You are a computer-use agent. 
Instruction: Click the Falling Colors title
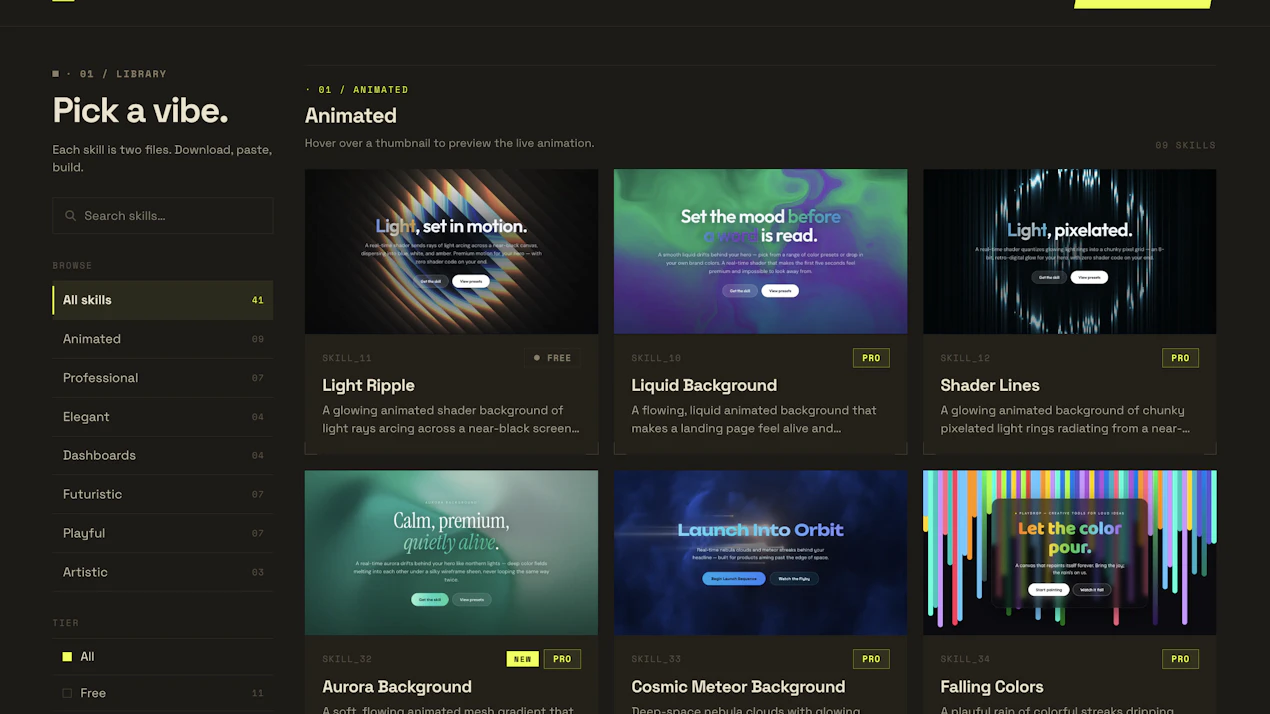(992, 687)
